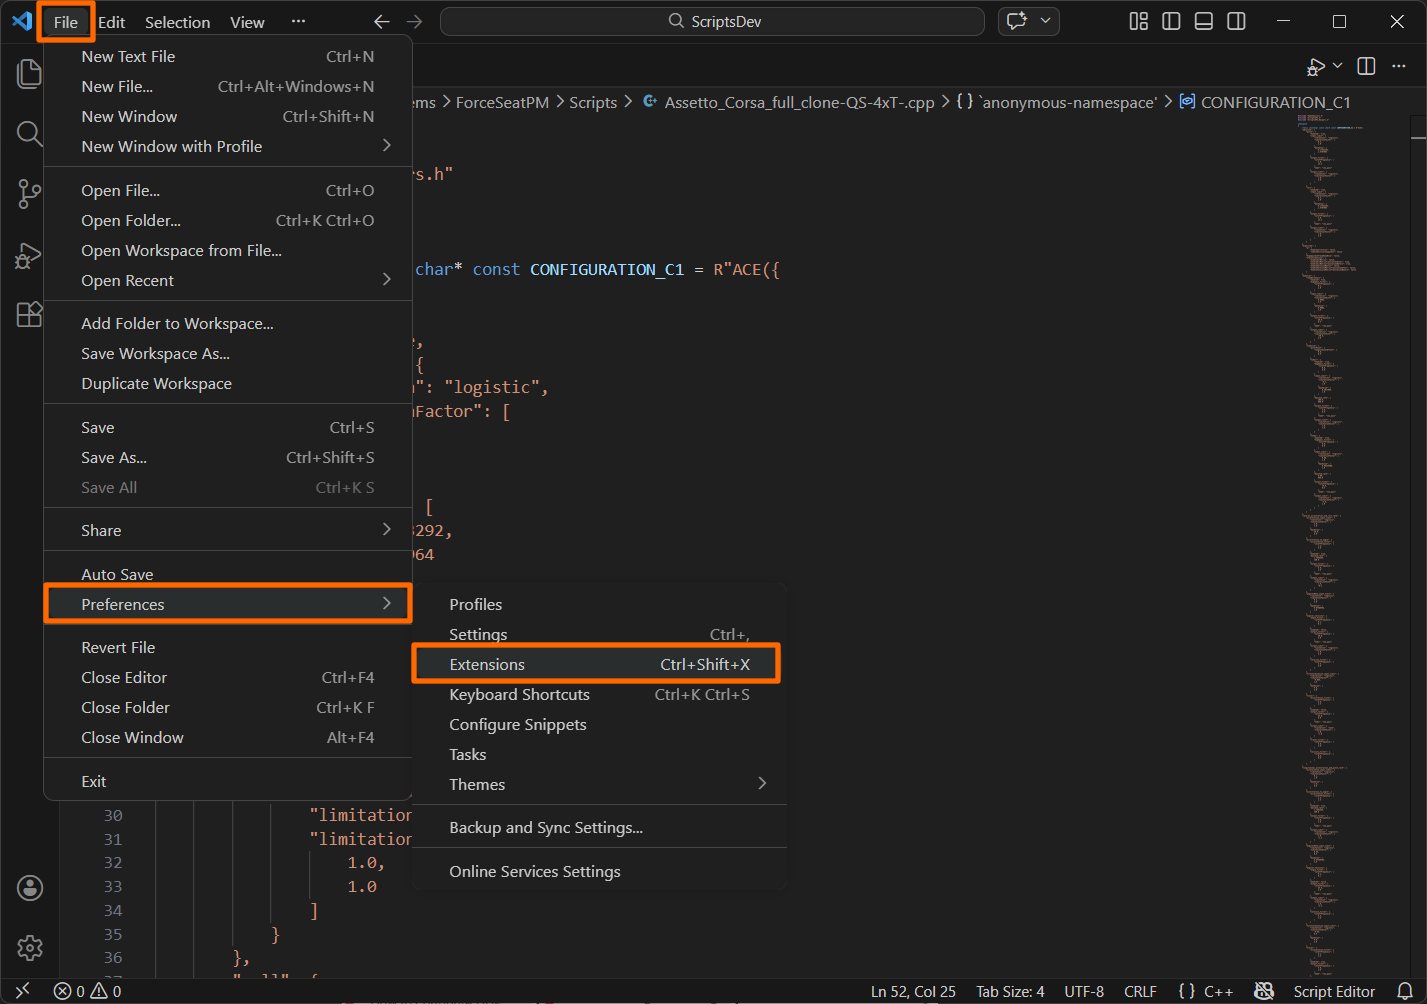The width and height of the screenshot is (1427, 1004).
Task: Toggle Auto Save in File menu
Action: (x=228, y=574)
